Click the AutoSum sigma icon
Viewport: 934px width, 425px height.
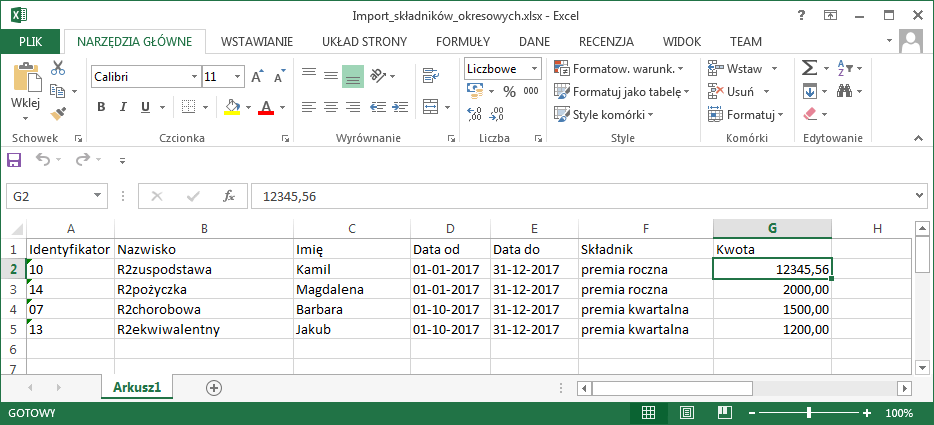tap(809, 69)
